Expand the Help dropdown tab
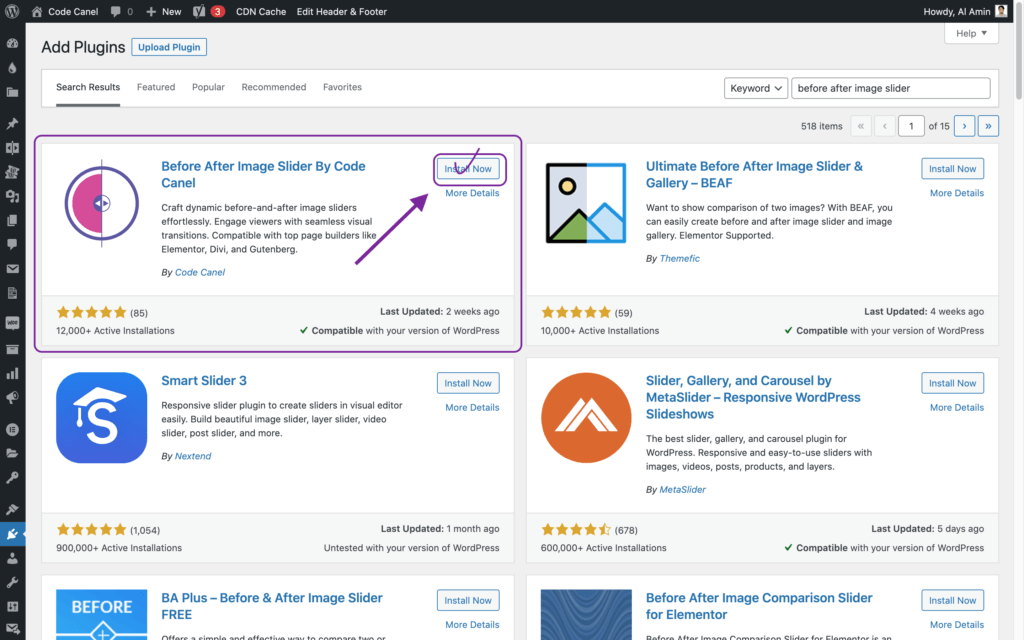 (x=971, y=33)
